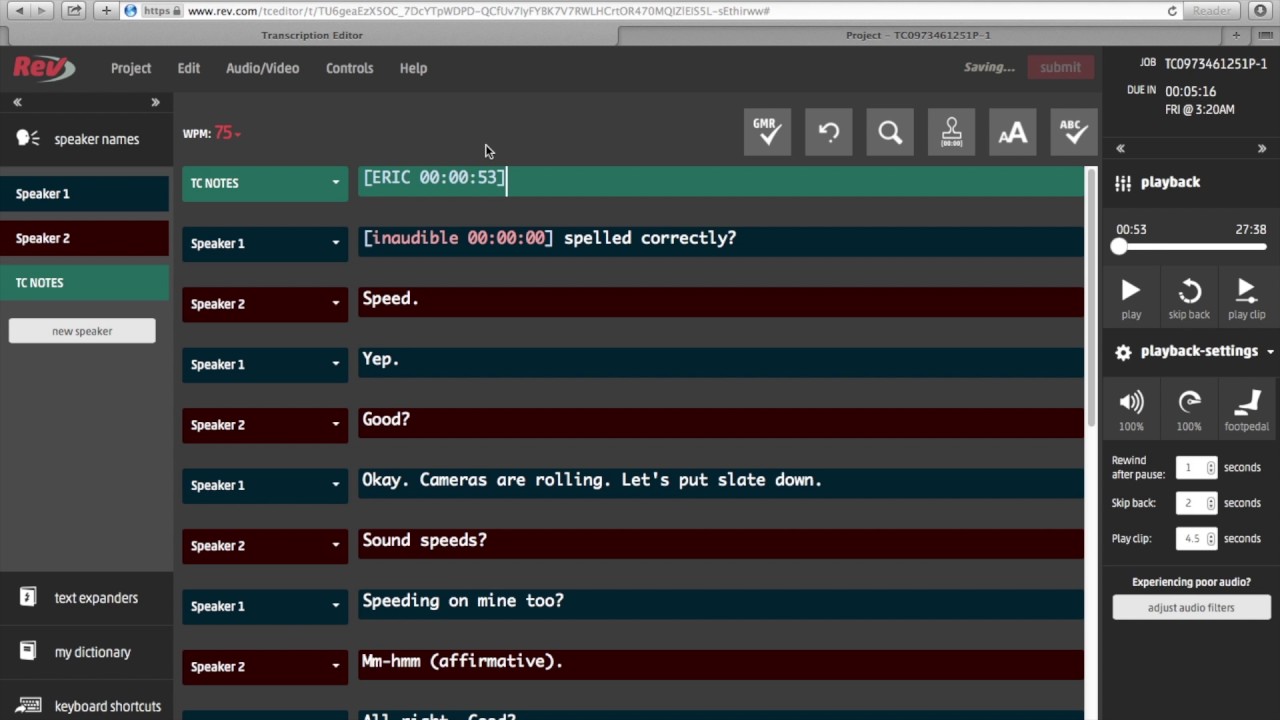Collapse left sidebar with the left double chevron
The width and height of the screenshot is (1280, 720).
tap(17, 102)
